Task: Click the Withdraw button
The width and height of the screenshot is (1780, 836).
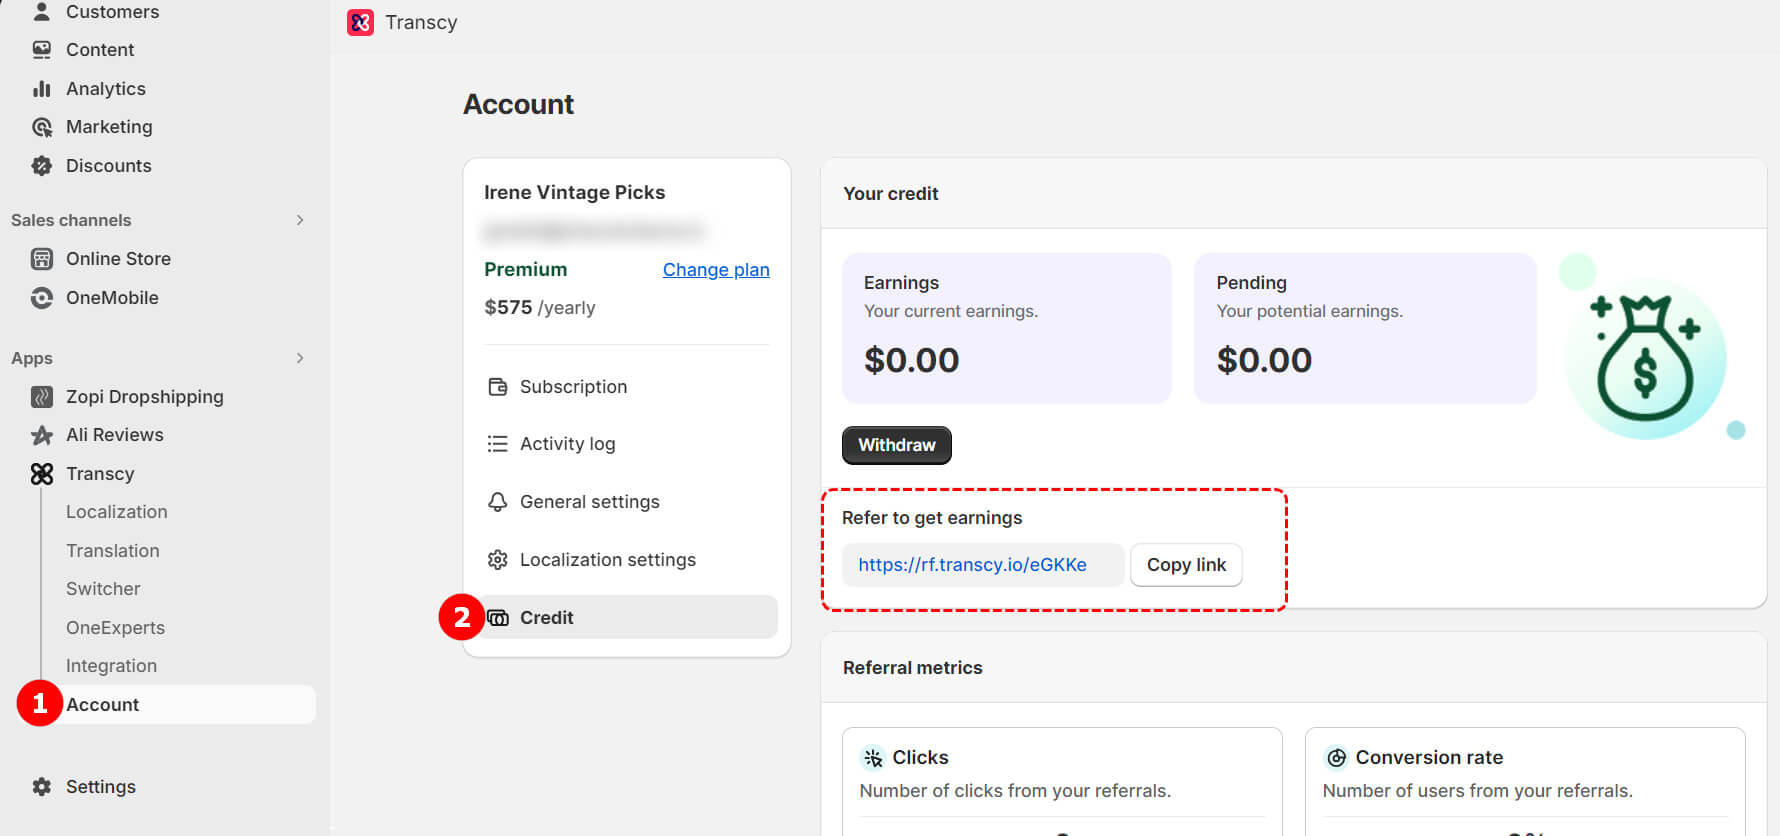Action: point(897,445)
